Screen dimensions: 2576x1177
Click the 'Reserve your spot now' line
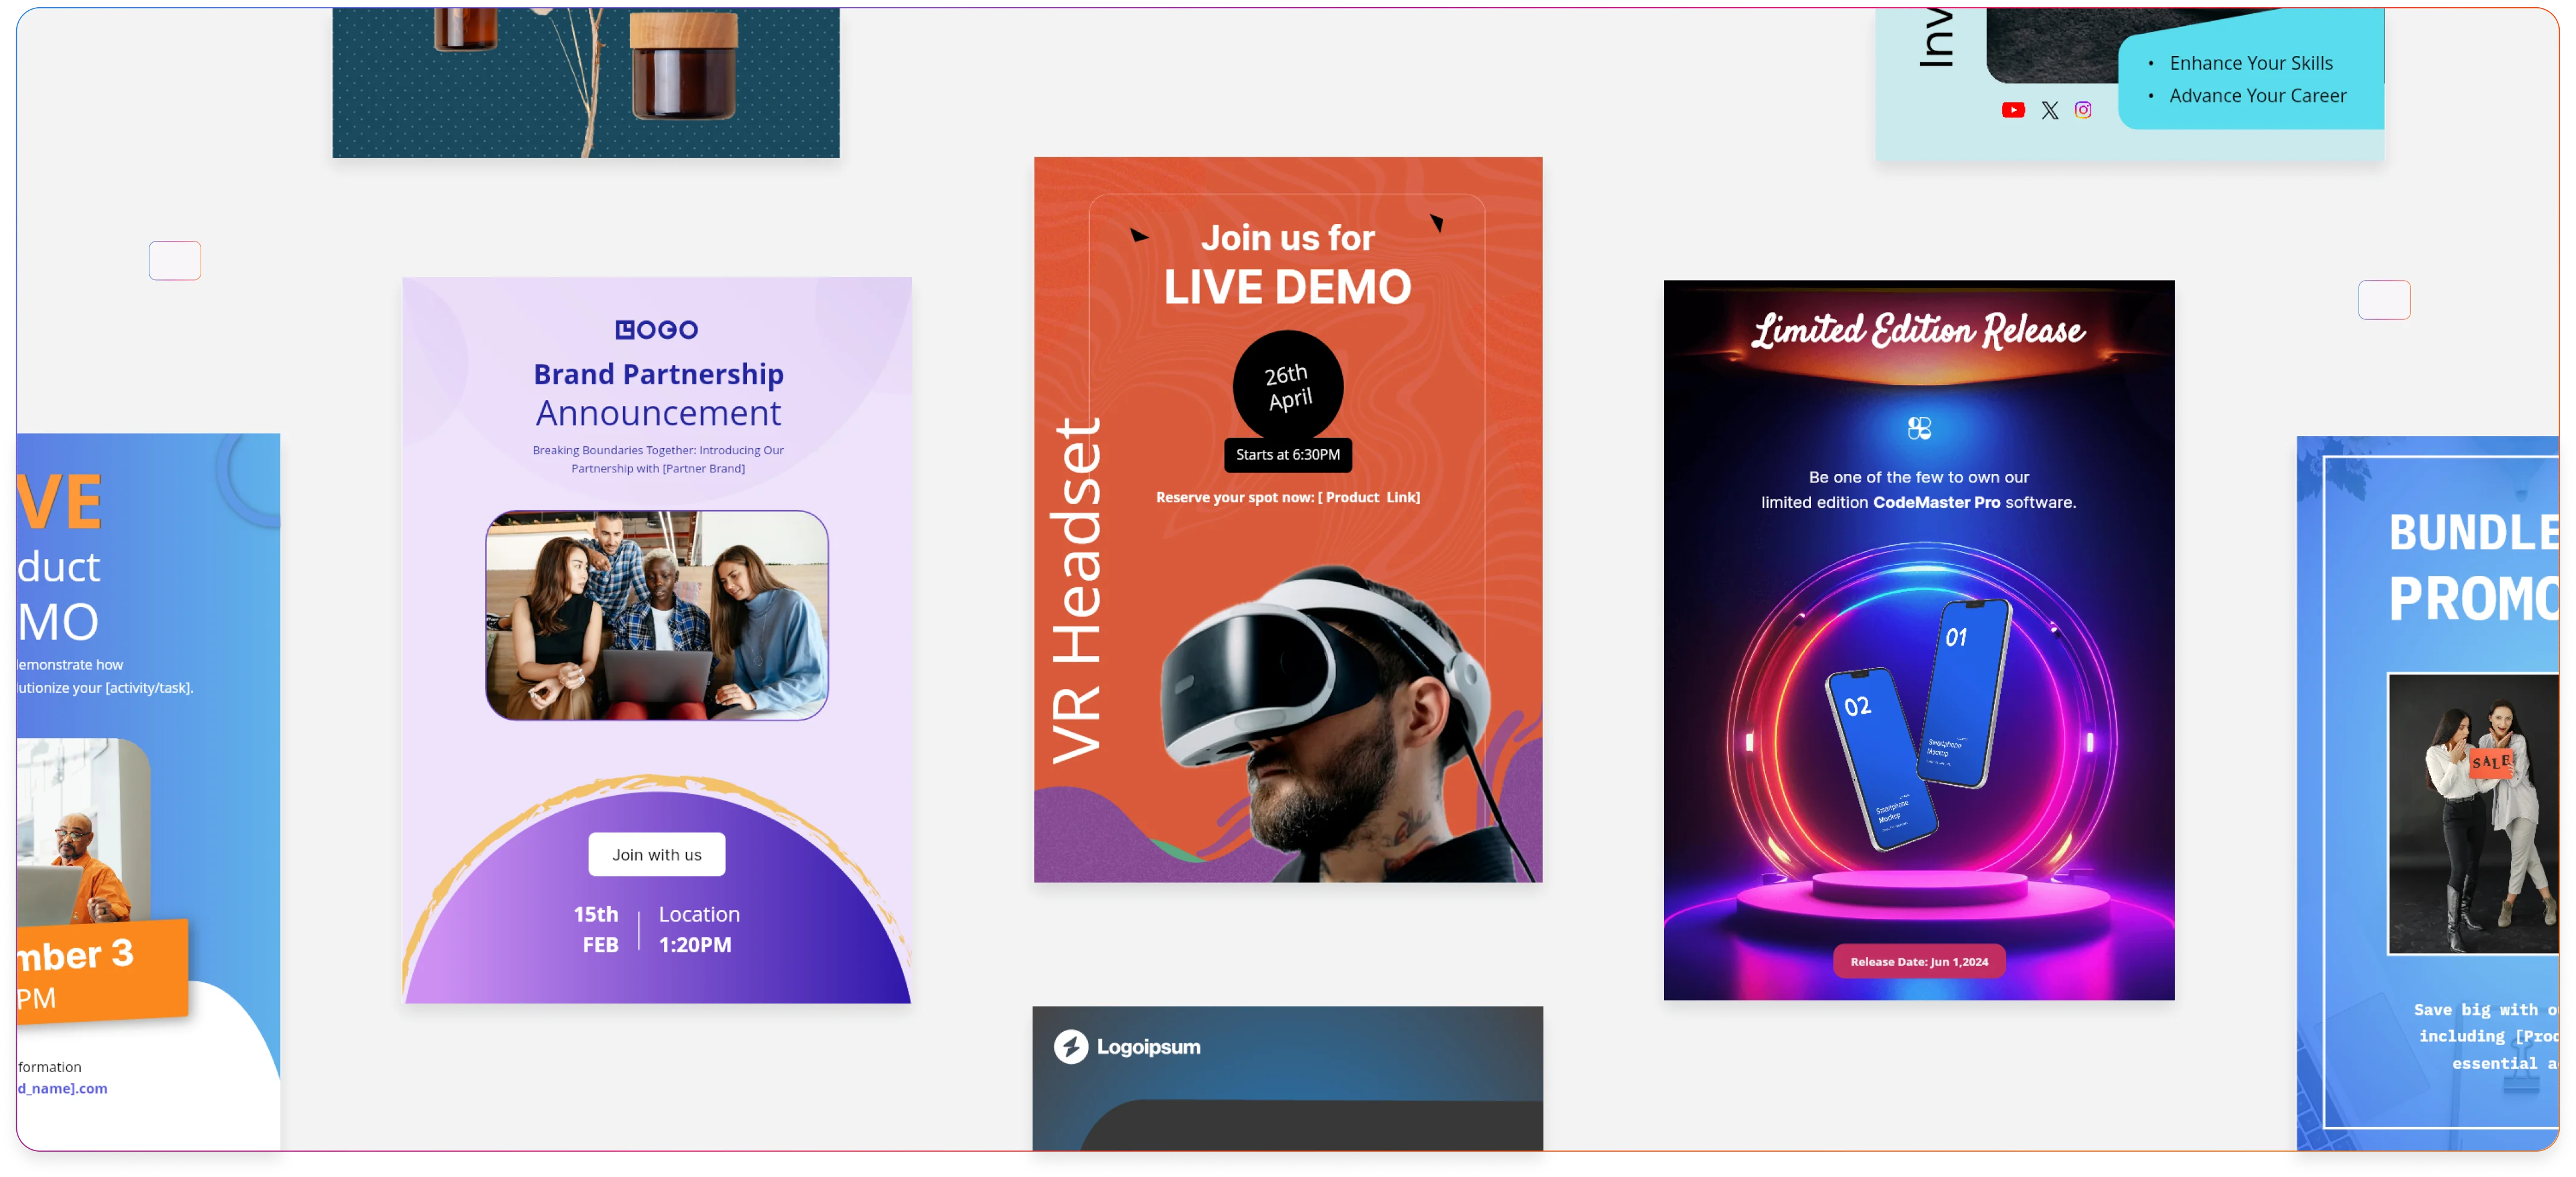click(1287, 497)
